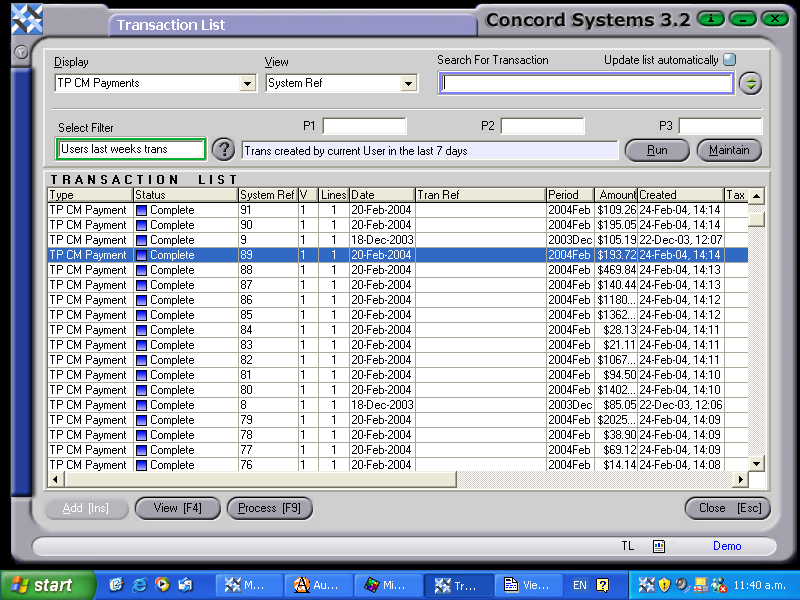Screen dimensions: 800x600
Task: Click the user account tray icon with red X
Action: 720,584
